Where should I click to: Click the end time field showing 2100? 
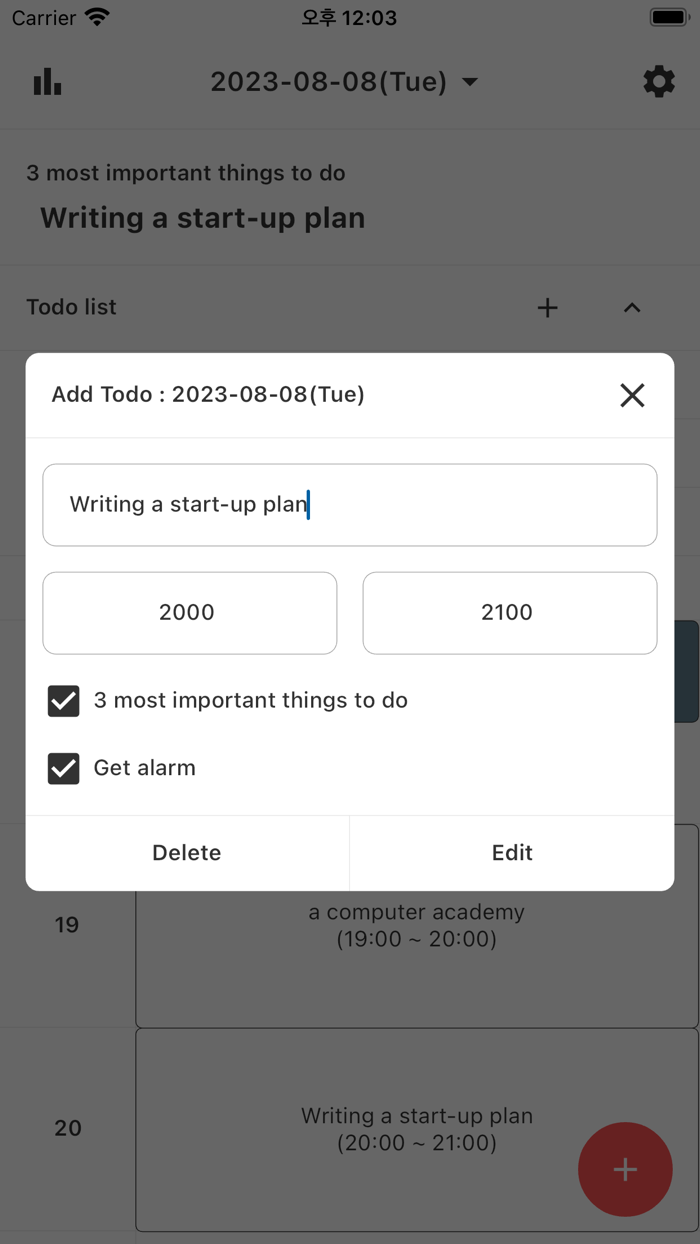[509, 612]
